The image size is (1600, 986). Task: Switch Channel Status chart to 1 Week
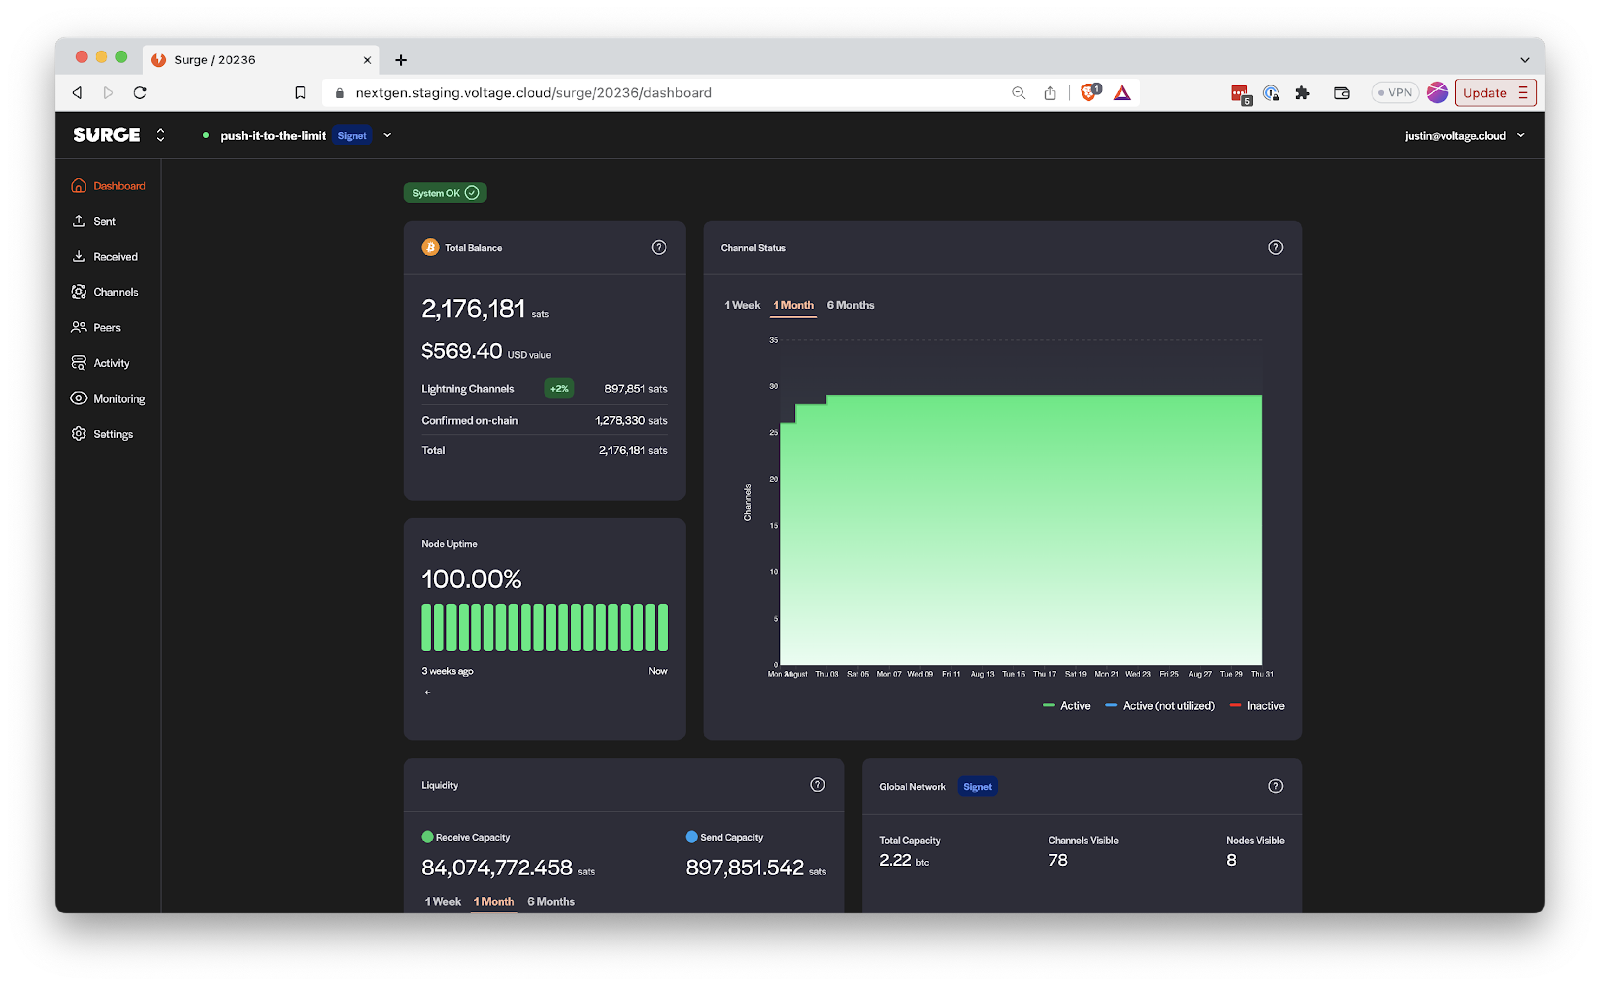coord(742,305)
